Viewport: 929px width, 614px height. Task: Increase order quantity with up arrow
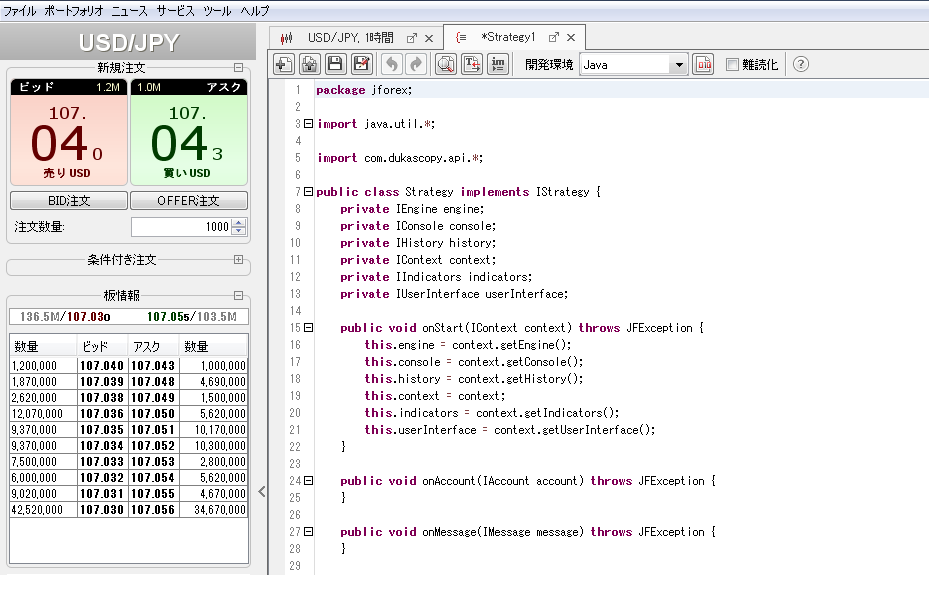(x=239, y=223)
